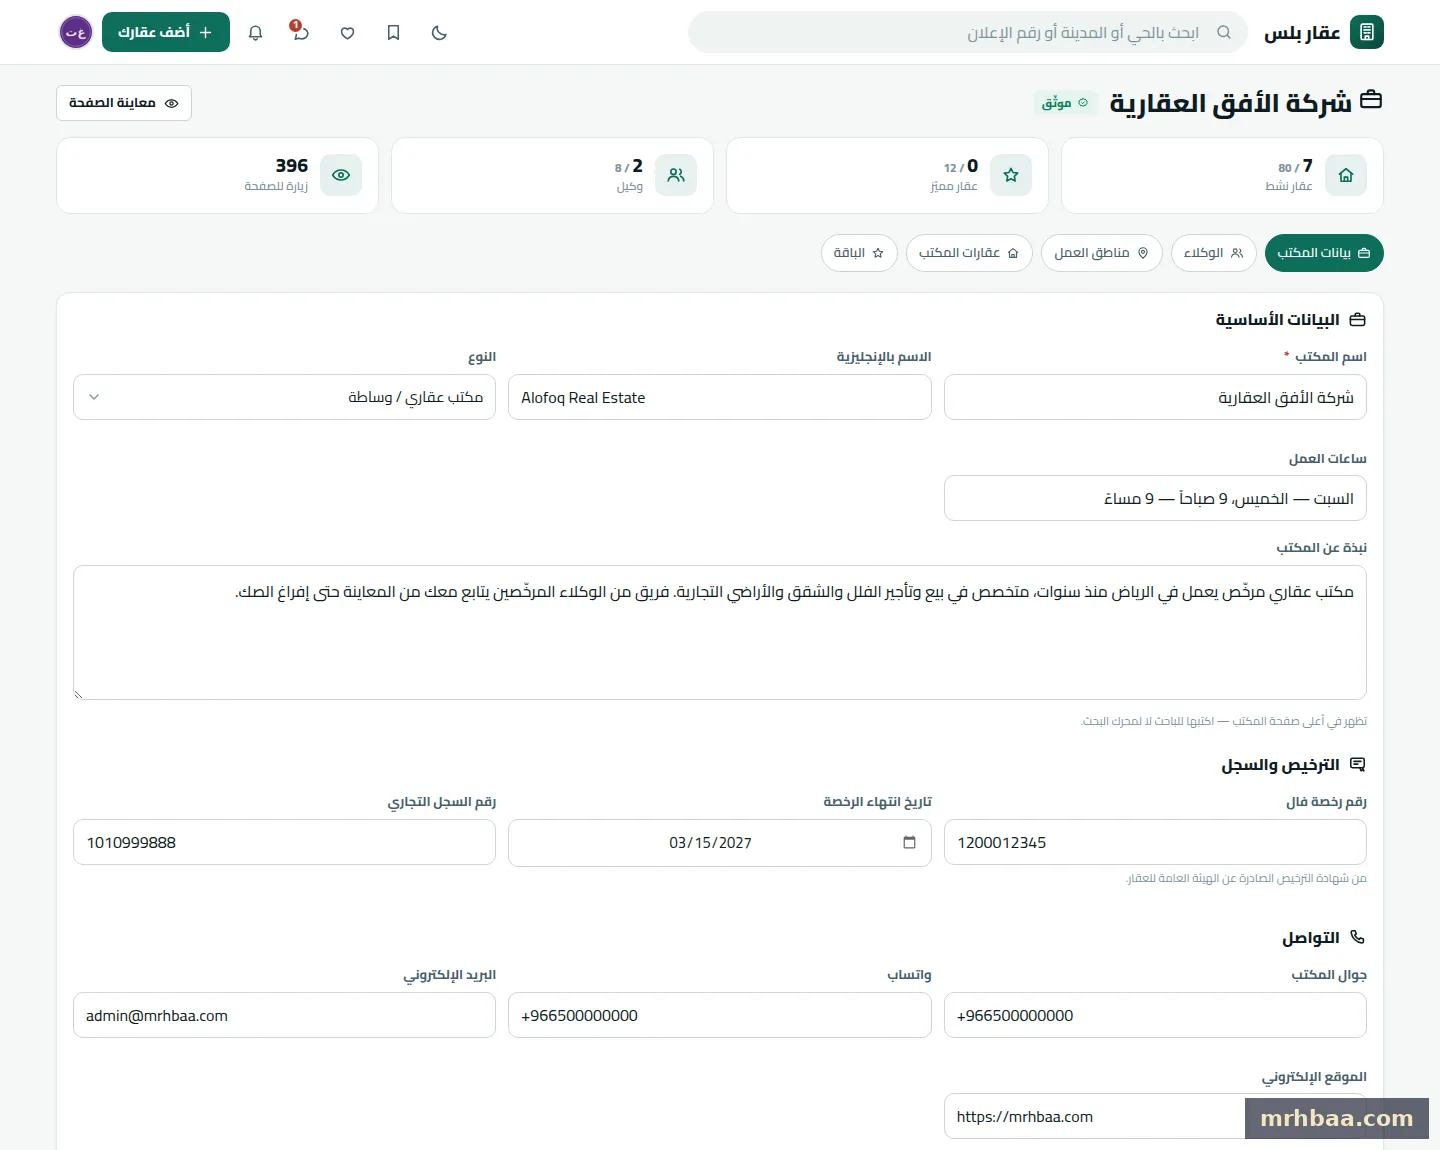
Task: Click the office description textarea resize handle
Action: 79,694
